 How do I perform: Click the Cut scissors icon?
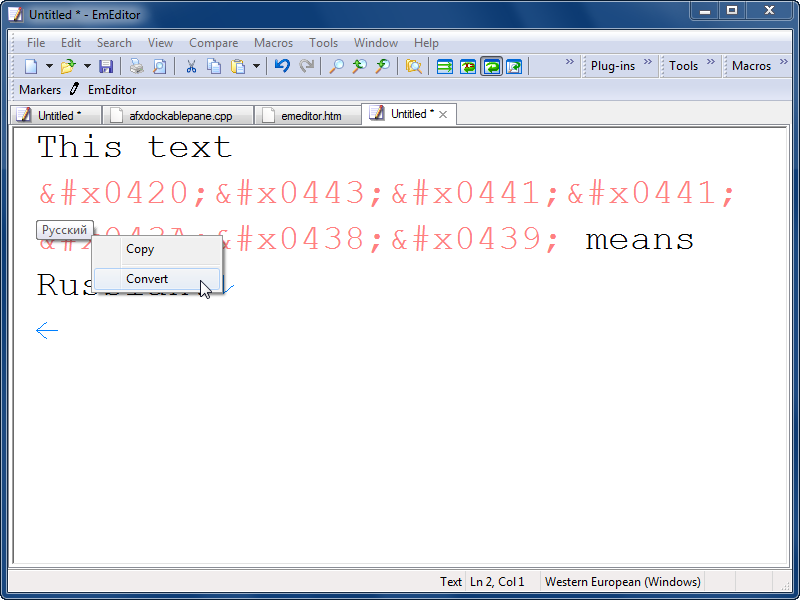[x=191, y=66]
